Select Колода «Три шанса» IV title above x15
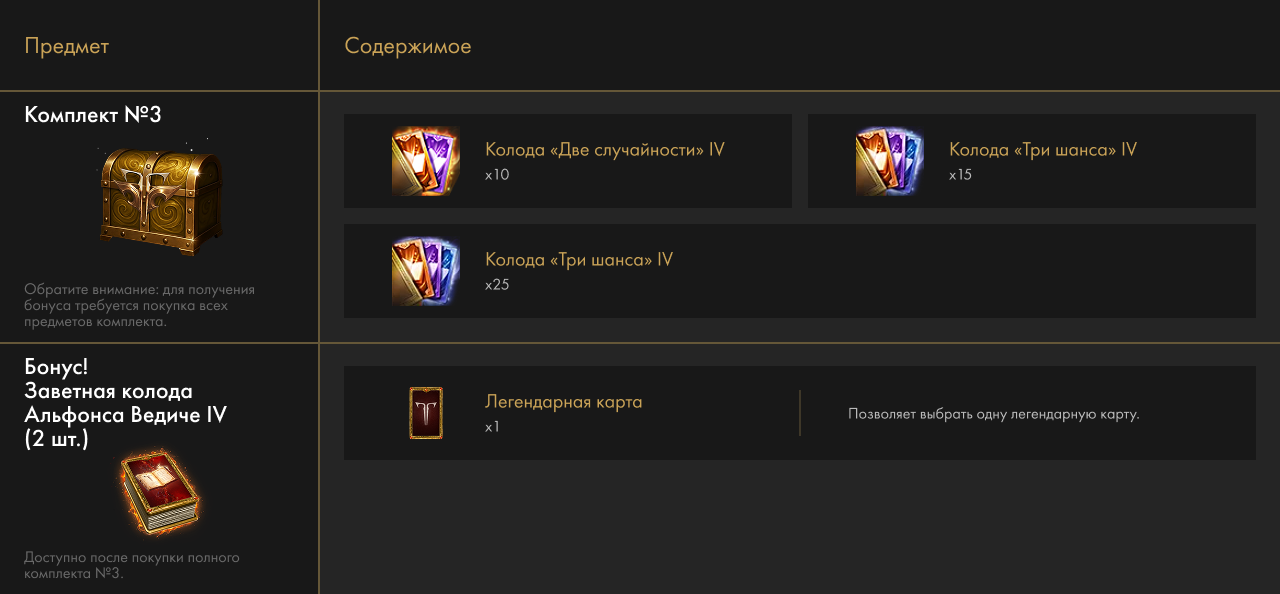This screenshot has height=594, width=1280. [1043, 150]
